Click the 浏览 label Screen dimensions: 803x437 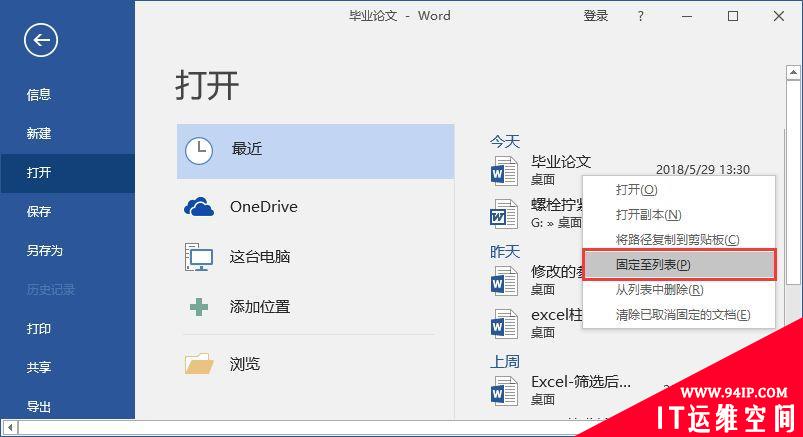click(245, 364)
